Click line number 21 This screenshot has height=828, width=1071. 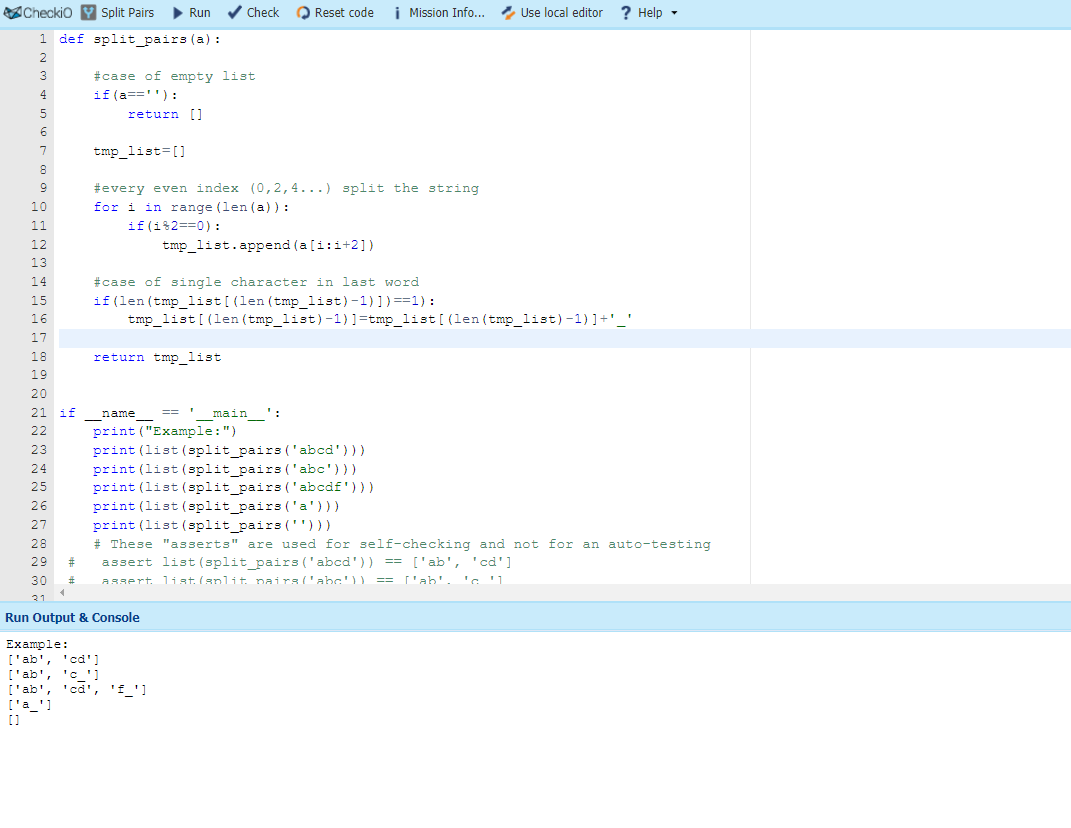pyautogui.click(x=38, y=412)
